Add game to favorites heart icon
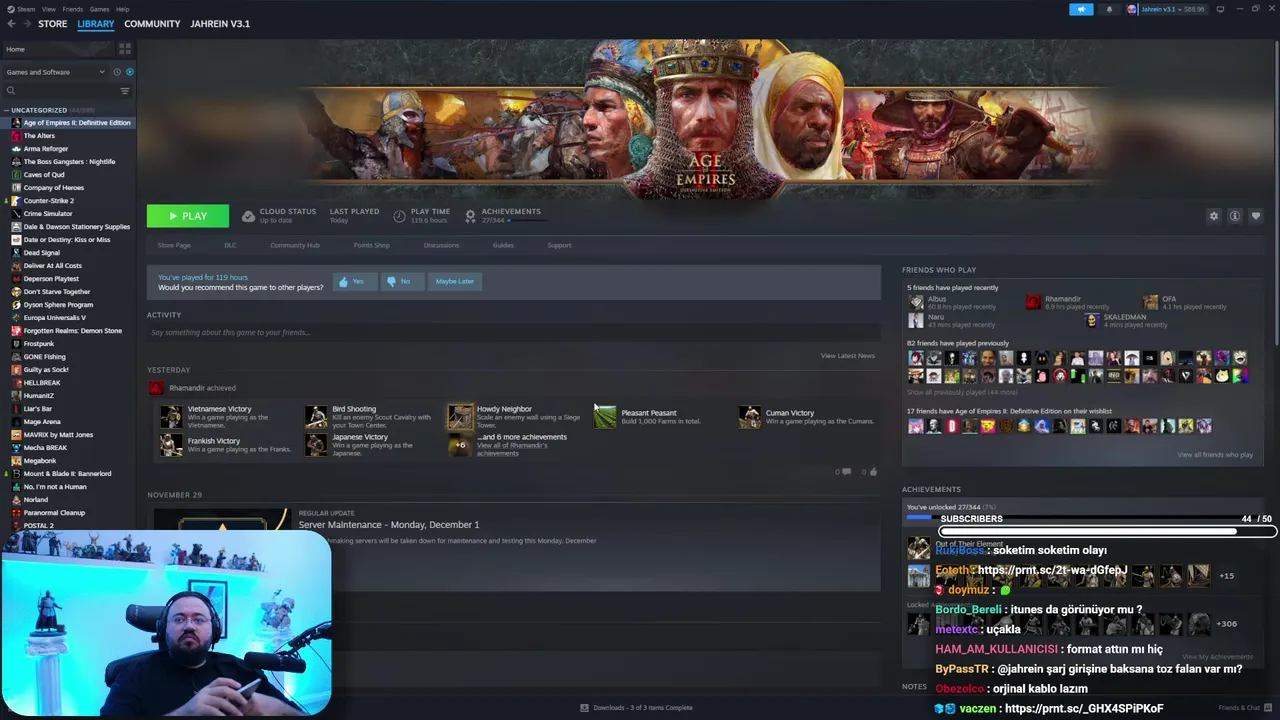The height and width of the screenshot is (720, 1280). tap(1256, 216)
